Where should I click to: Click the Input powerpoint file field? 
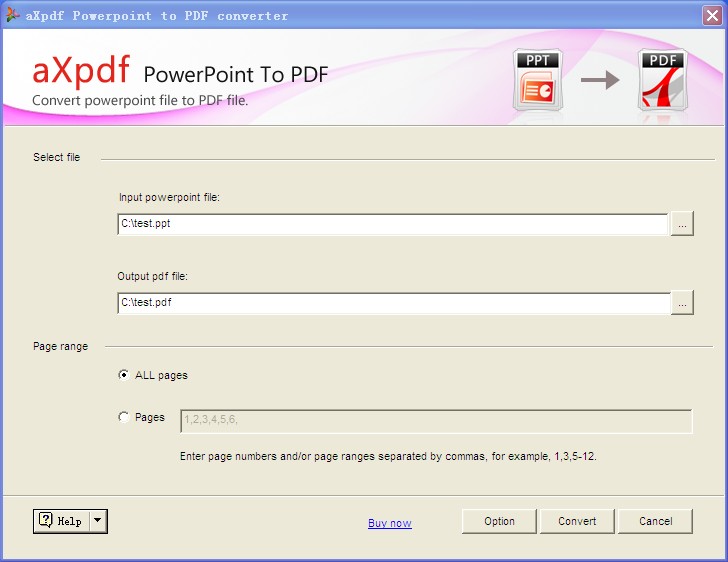393,224
